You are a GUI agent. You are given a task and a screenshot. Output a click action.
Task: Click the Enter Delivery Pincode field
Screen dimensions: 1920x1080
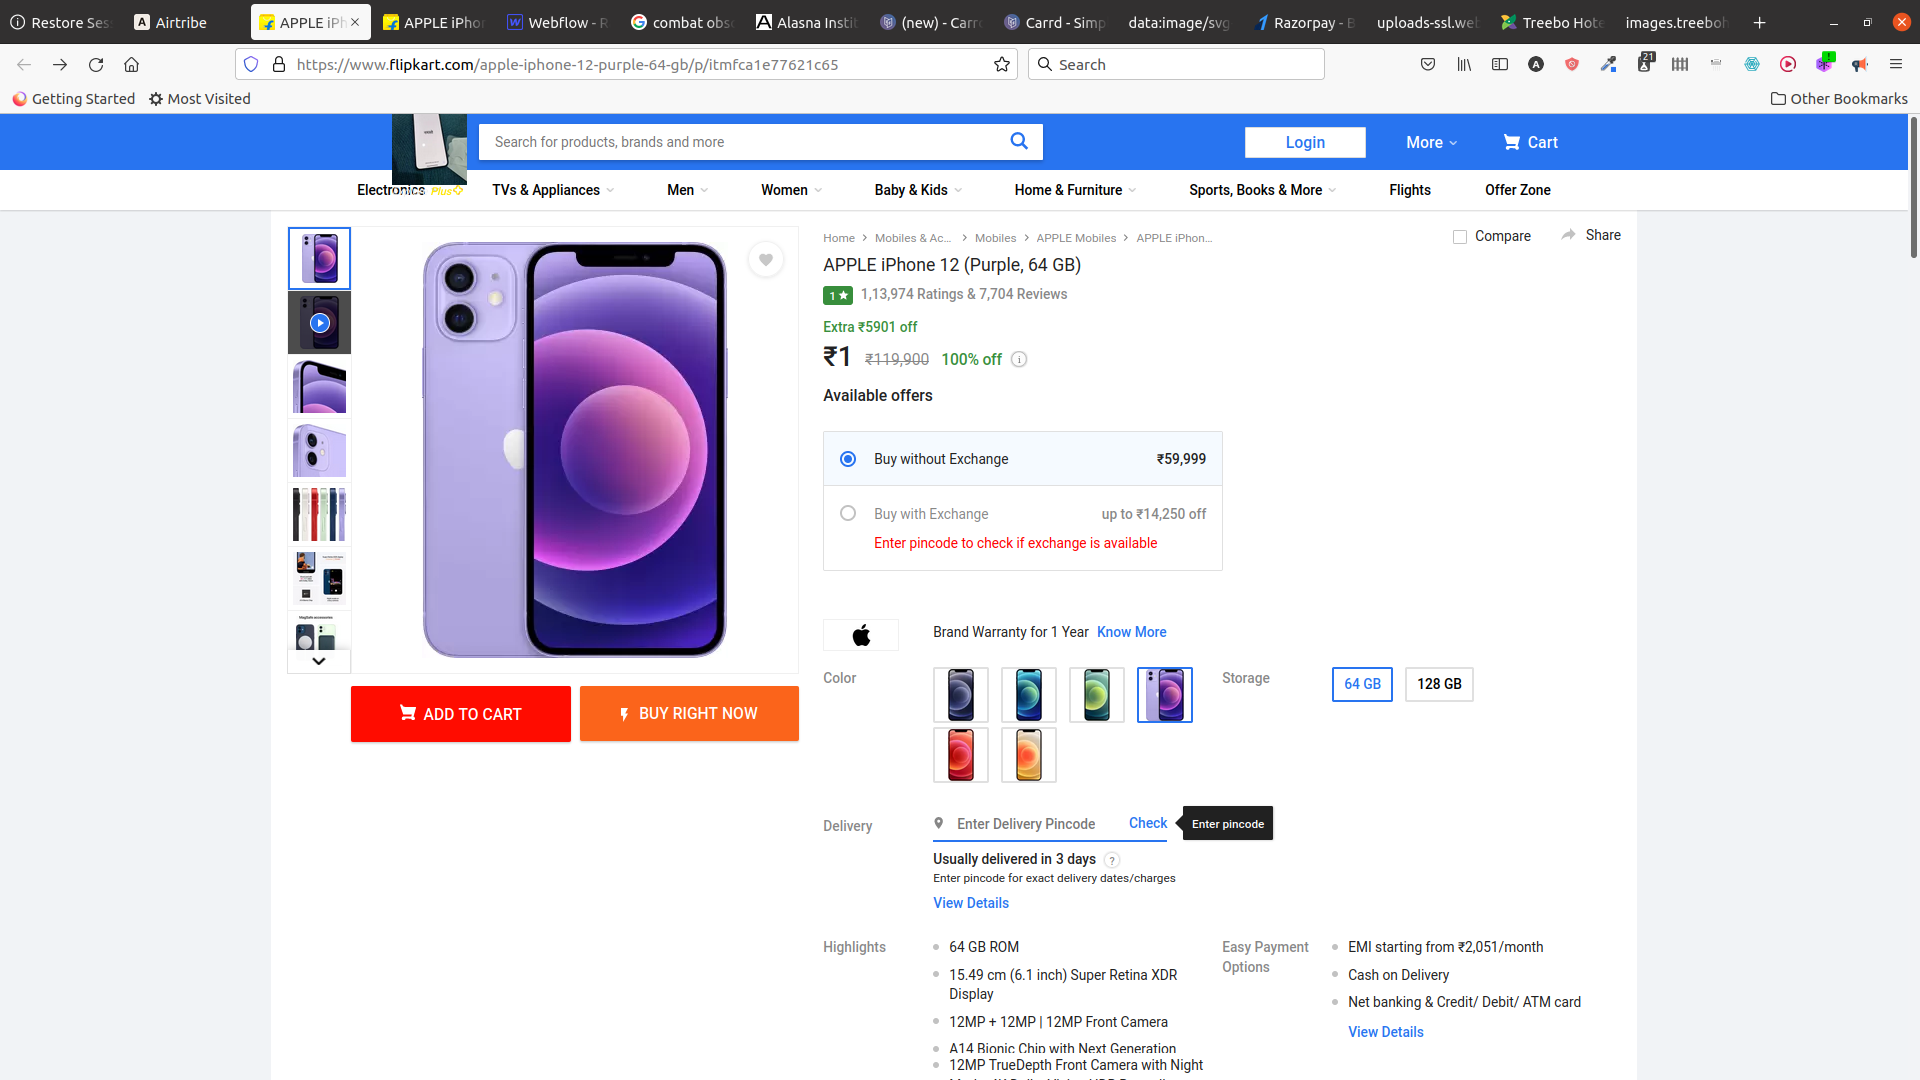[1025, 823]
